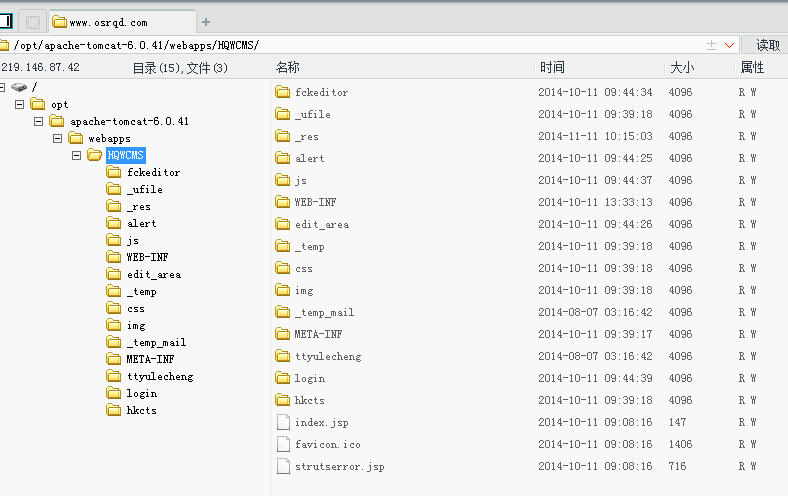Click the hkcts folder icon in file list
This screenshot has height=496, width=788.
coord(282,400)
